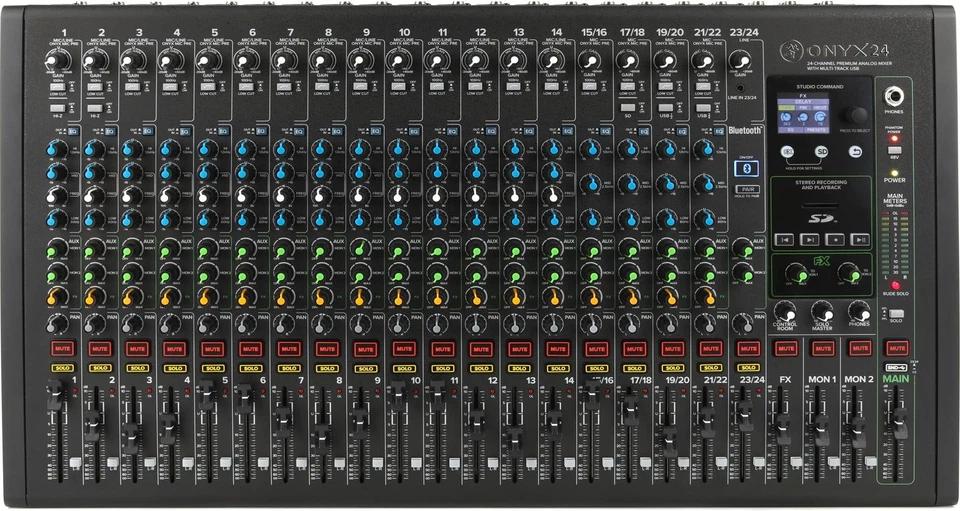Select channel 4 PAN knob
The height and width of the screenshot is (511, 960).
pyautogui.click(x=170, y=324)
